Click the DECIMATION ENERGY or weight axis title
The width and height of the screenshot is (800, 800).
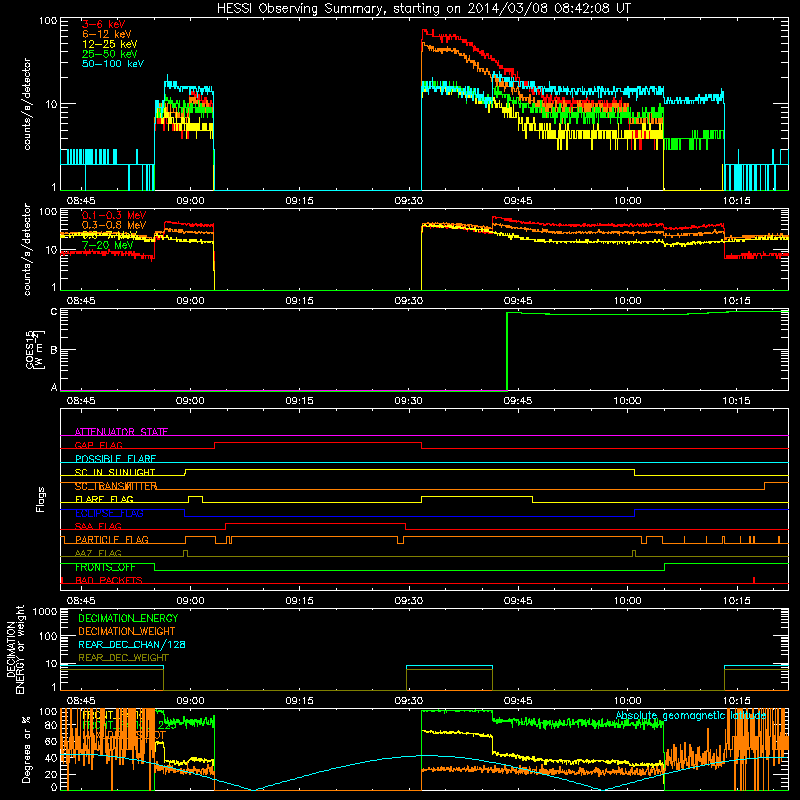(x=15, y=649)
